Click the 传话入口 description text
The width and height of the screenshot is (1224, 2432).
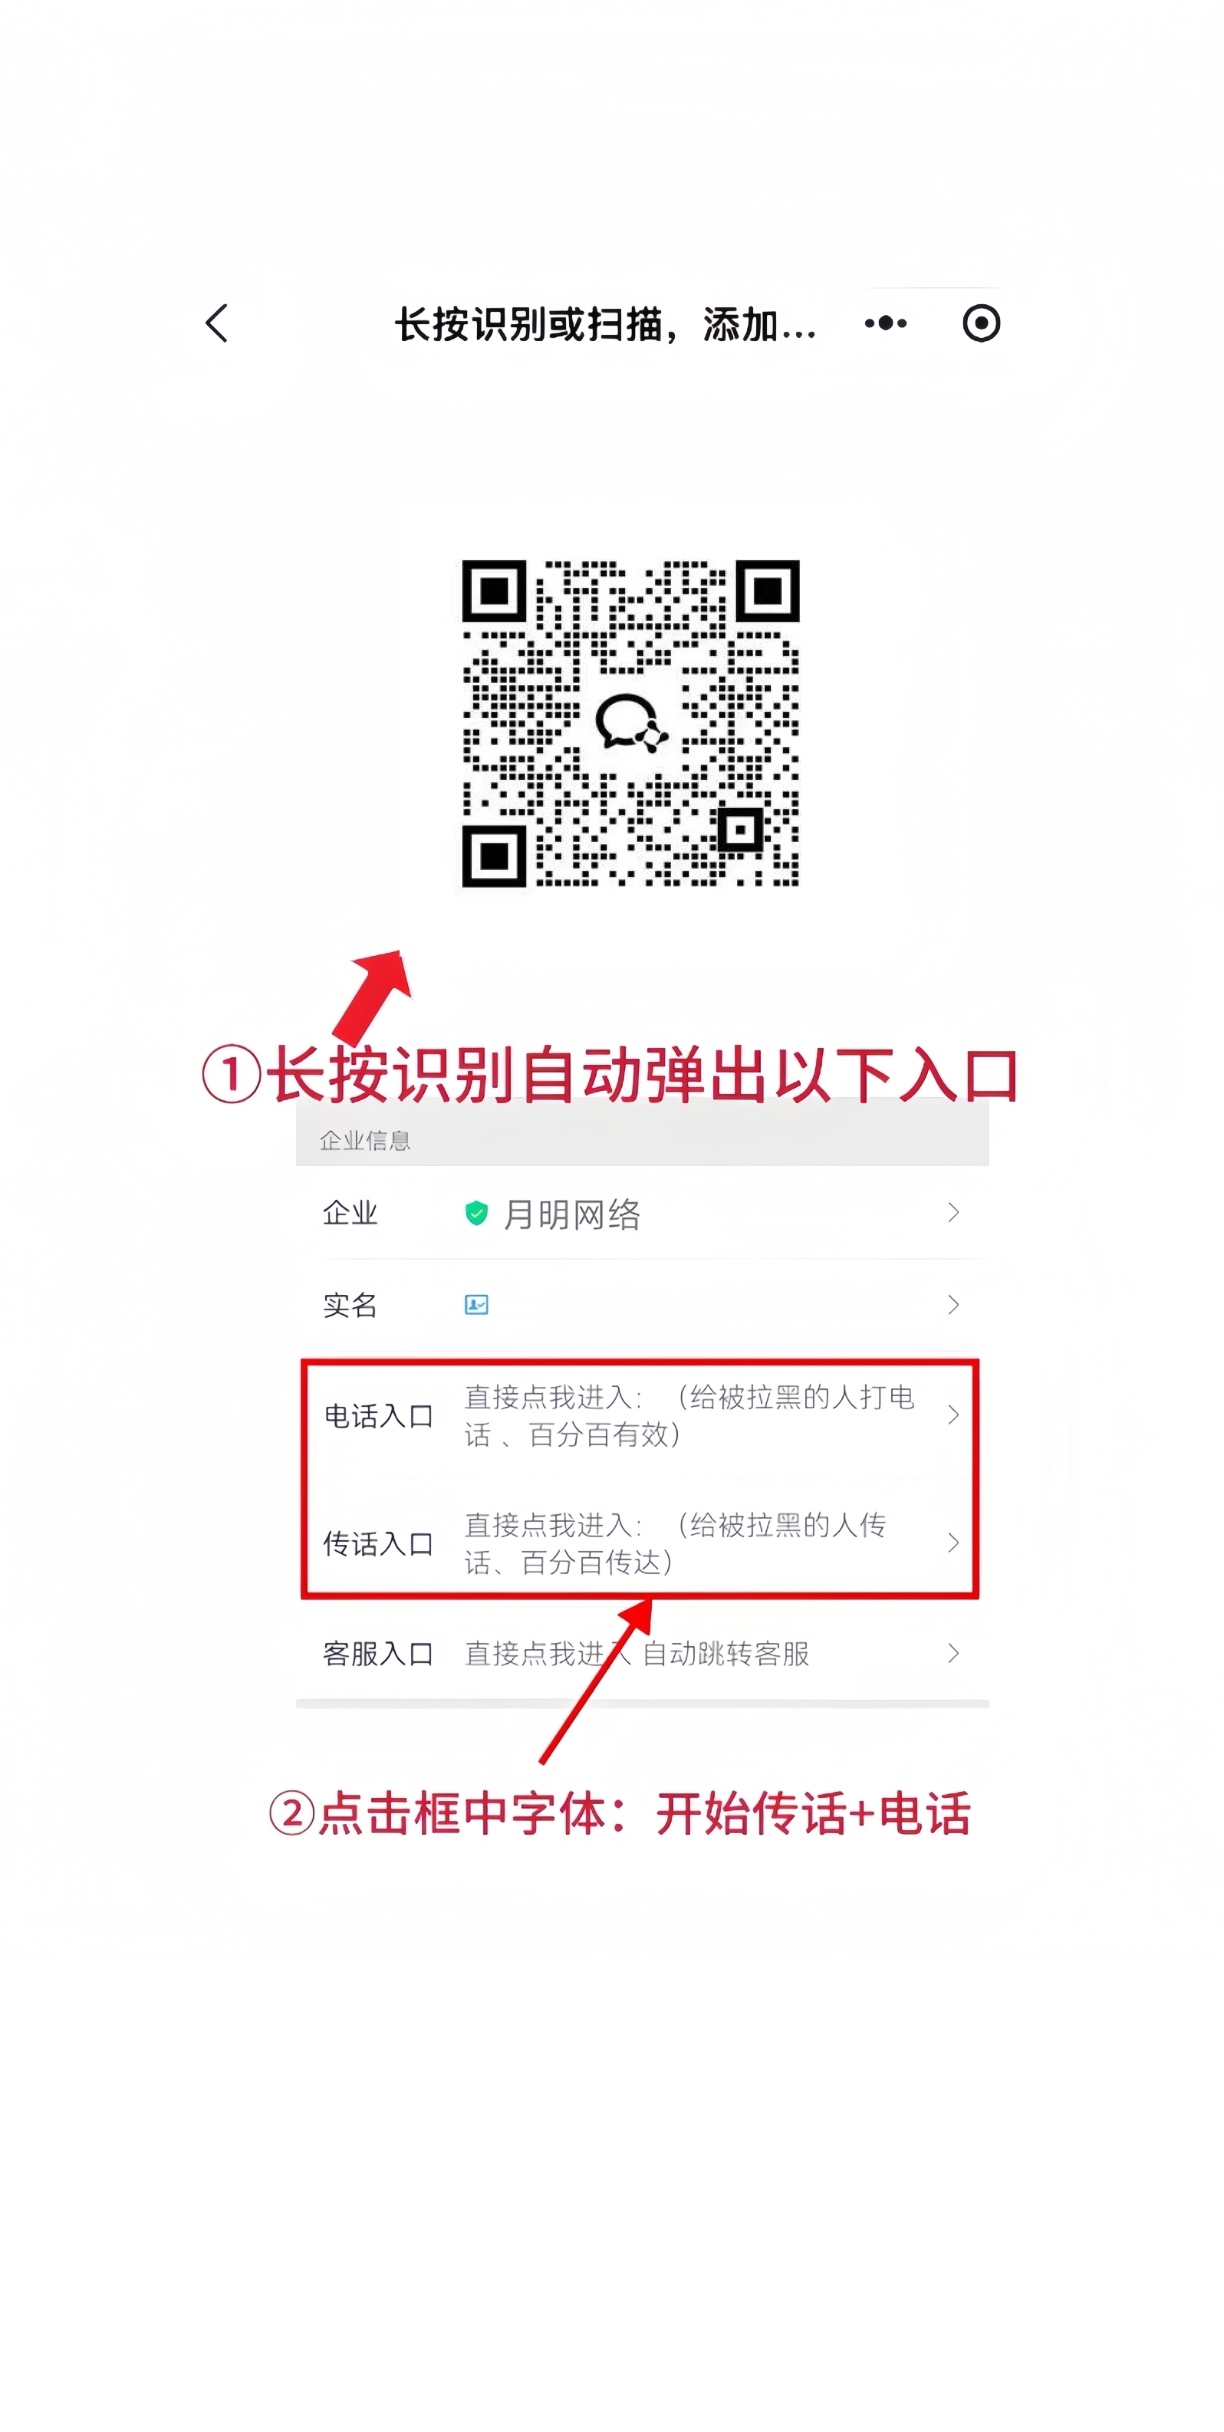[x=675, y=1544]
